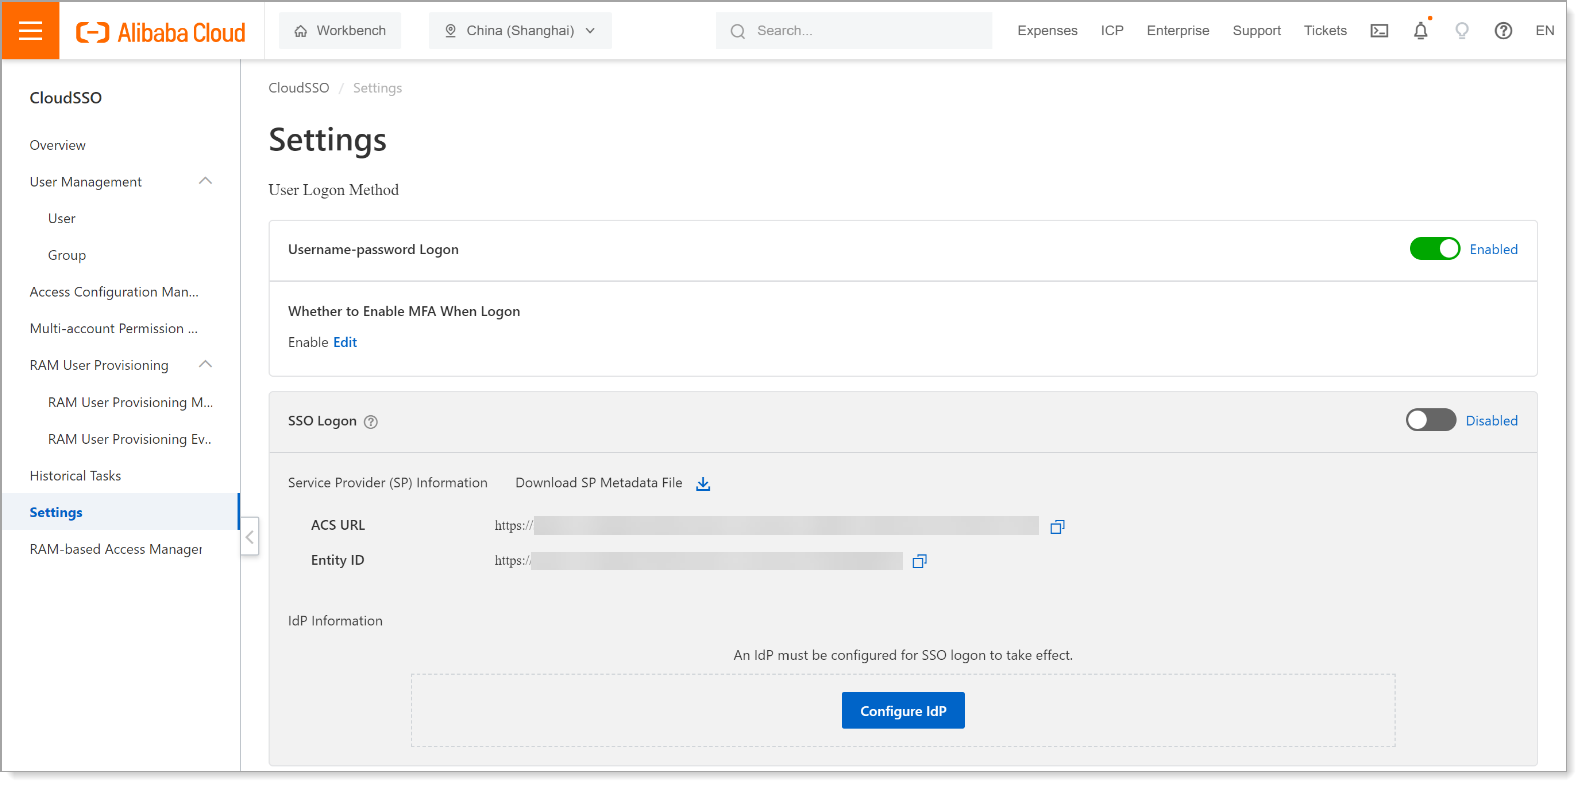Click the Alibaba Cloud logo
Image resolution: width=1582 pixels, height=787 pixels.
tap(161, 32)
